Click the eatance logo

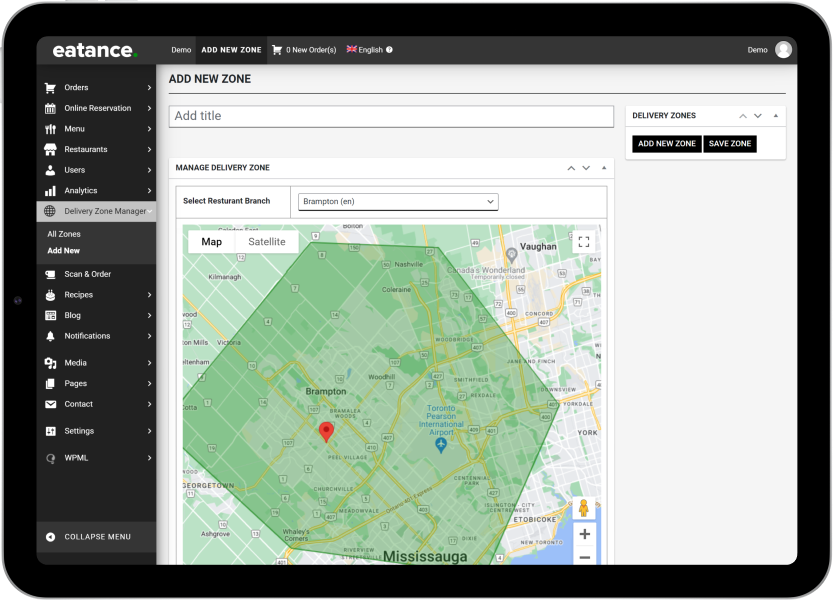coord(95,50)
